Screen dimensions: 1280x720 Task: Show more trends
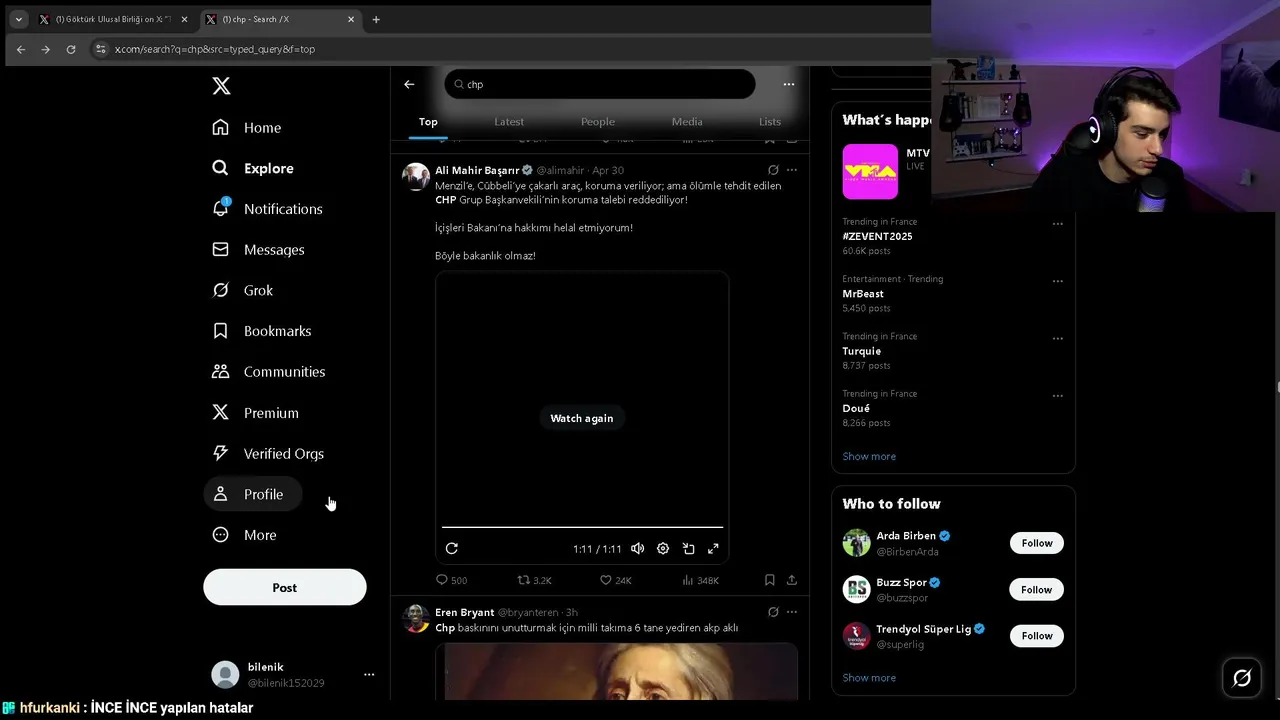point(869,456)
